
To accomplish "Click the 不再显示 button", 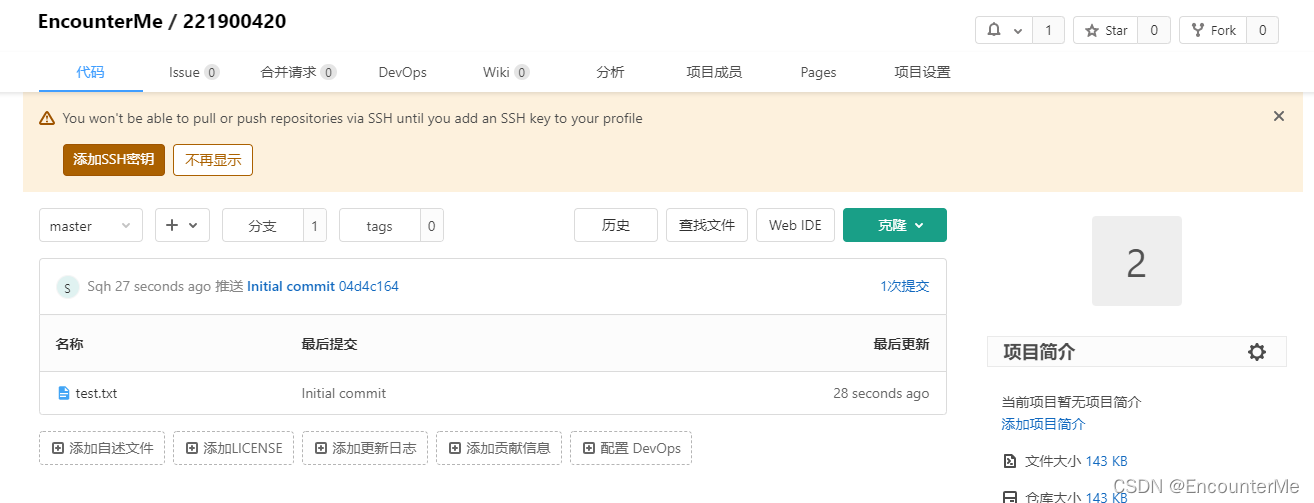I will point(213,160).
